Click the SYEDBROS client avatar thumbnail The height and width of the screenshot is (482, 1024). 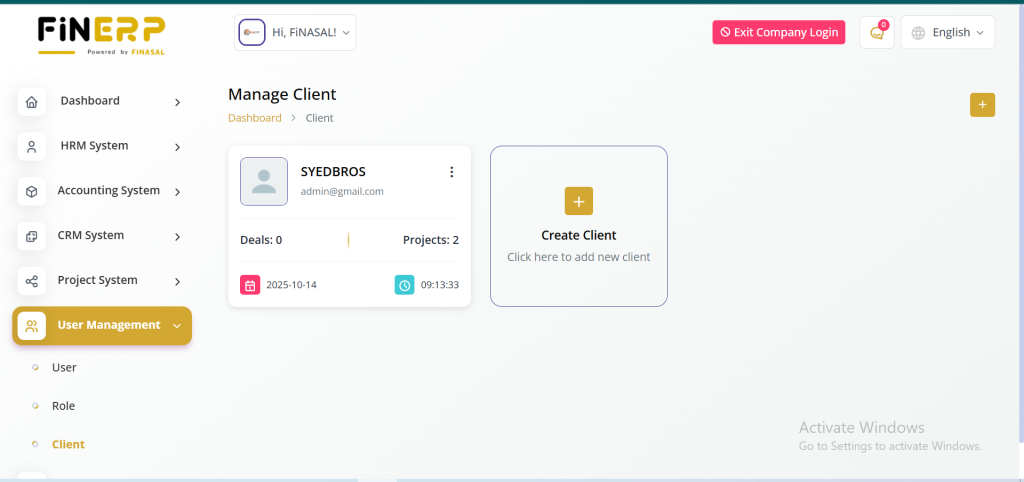pos(264,181)
